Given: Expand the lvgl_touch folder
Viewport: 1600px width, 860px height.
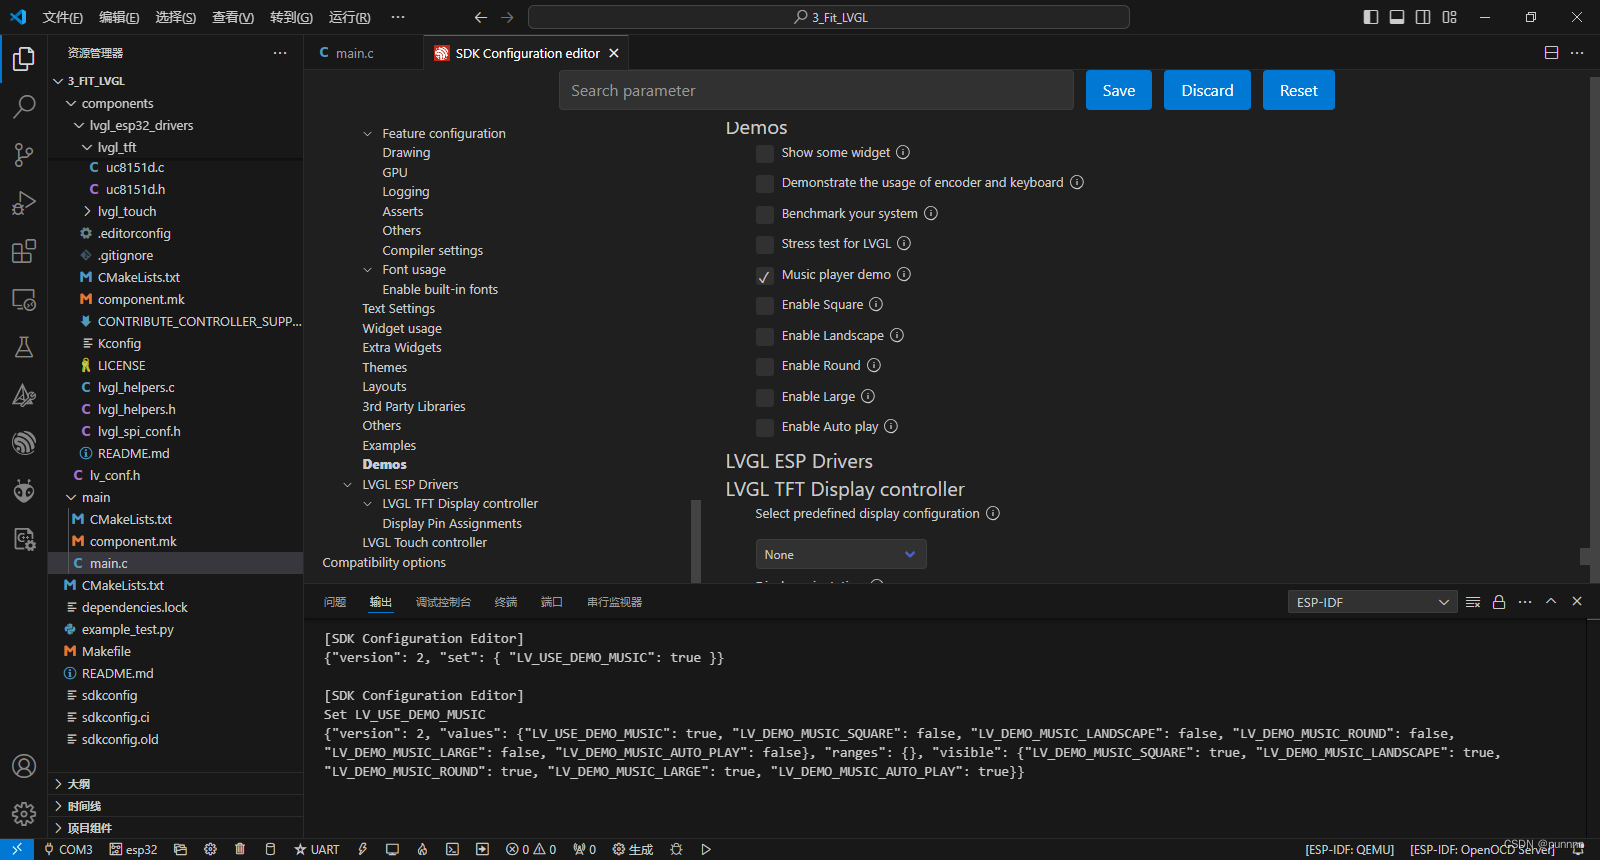Looking at the screenshot, I should 87,211.
